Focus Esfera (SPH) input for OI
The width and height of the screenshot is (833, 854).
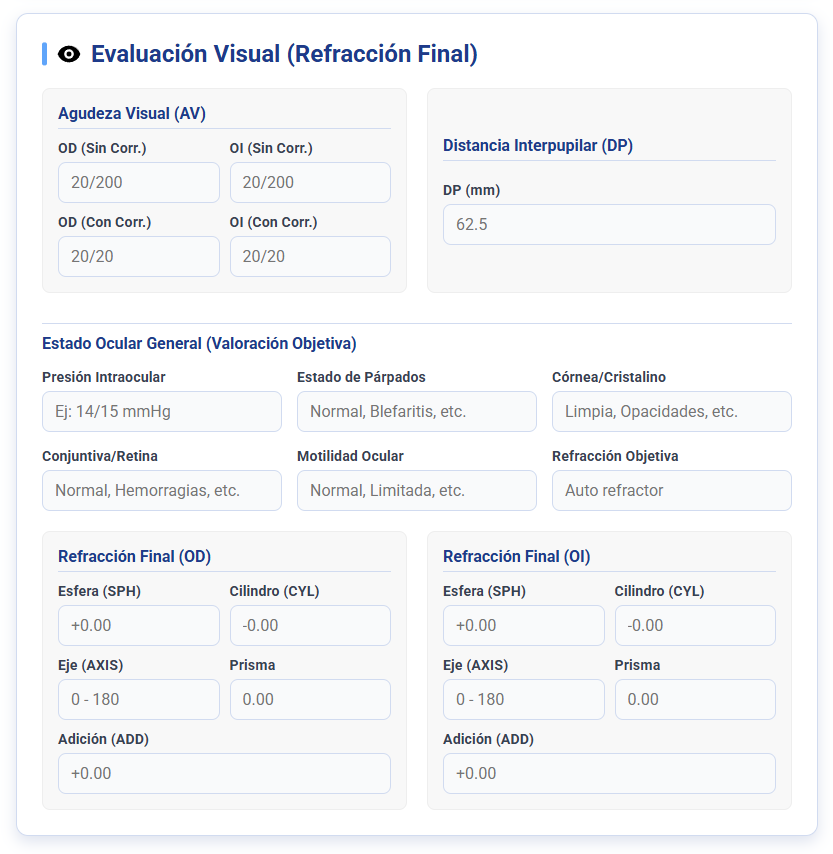tap(524, 625)
